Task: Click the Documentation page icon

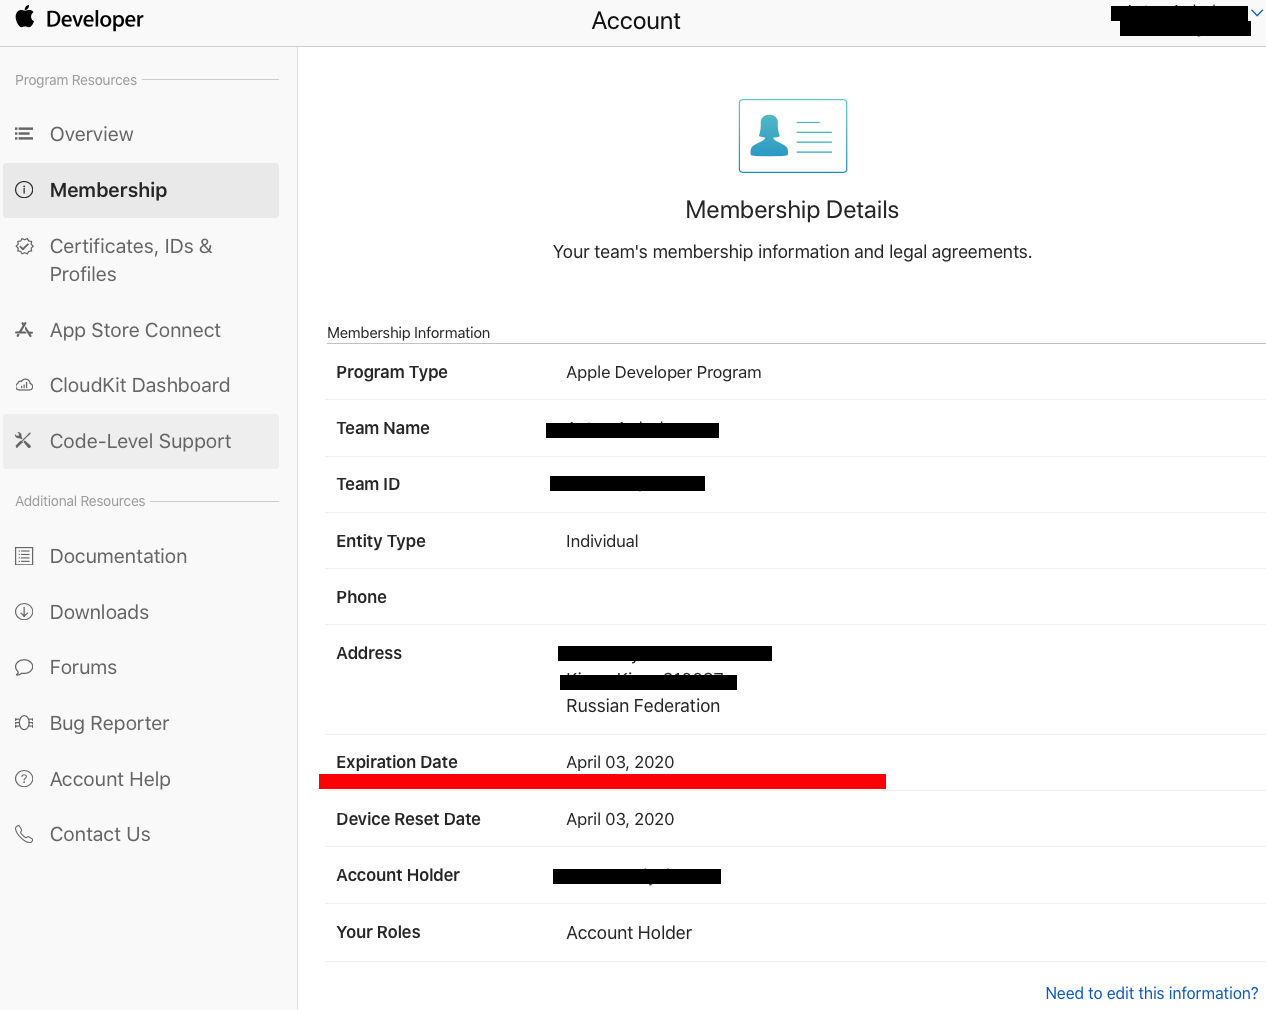Action: pyautogui.click(x=24, y=556)
